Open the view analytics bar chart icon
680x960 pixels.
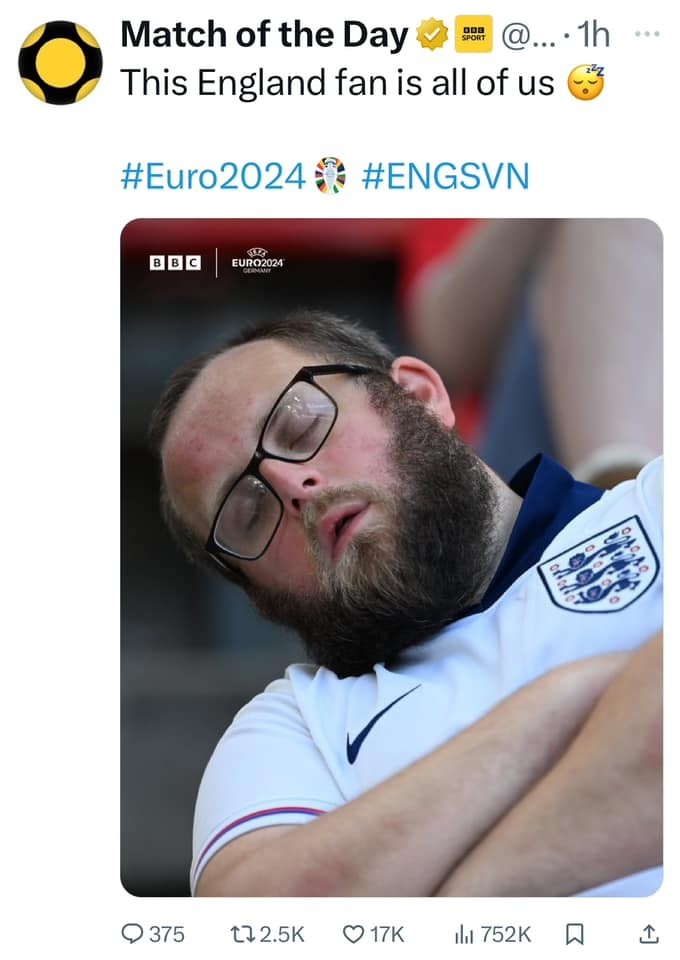pos(463,934)
